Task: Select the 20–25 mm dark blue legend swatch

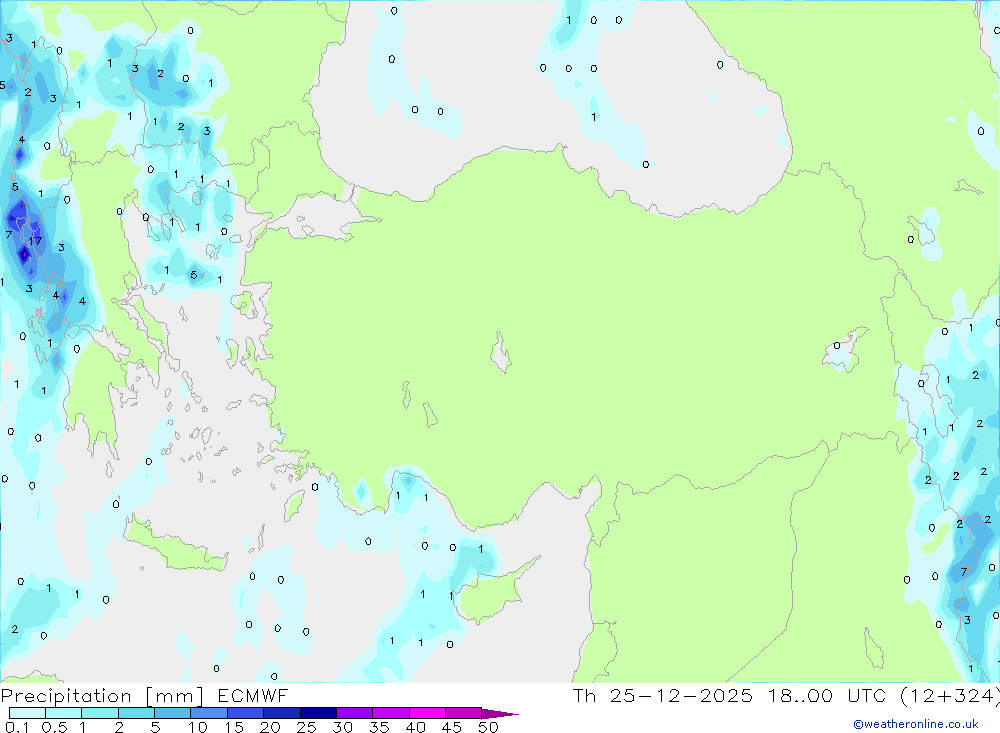Action: point(282,713)
